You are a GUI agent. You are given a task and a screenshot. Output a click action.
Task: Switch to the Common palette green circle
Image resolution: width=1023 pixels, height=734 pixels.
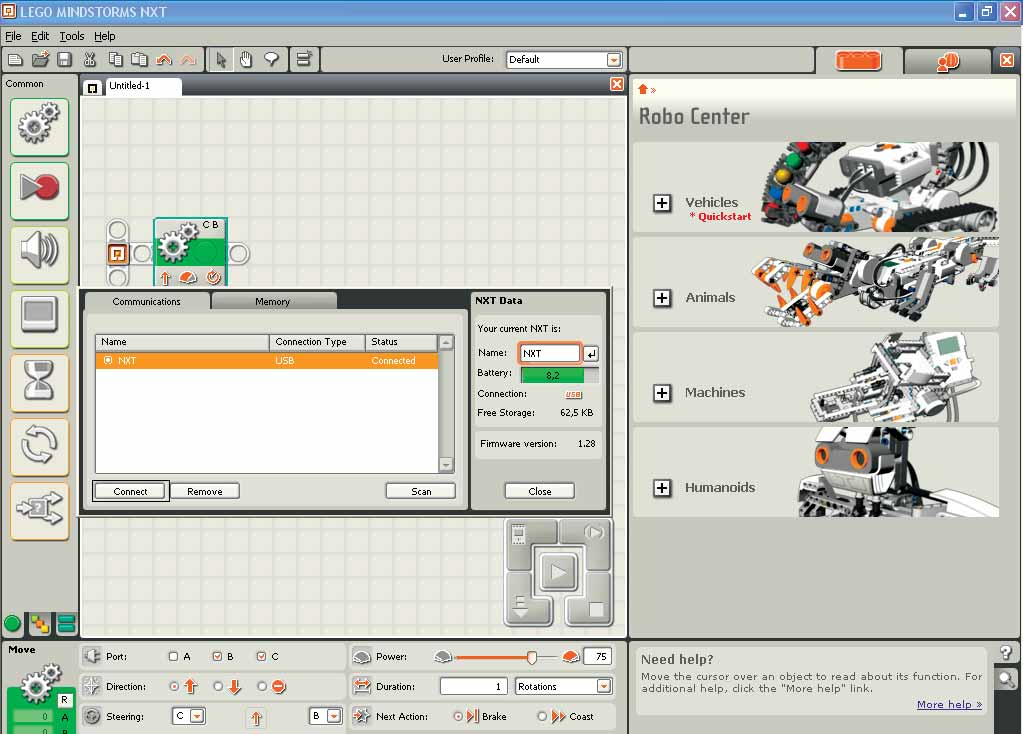click(x=12, y=624)
